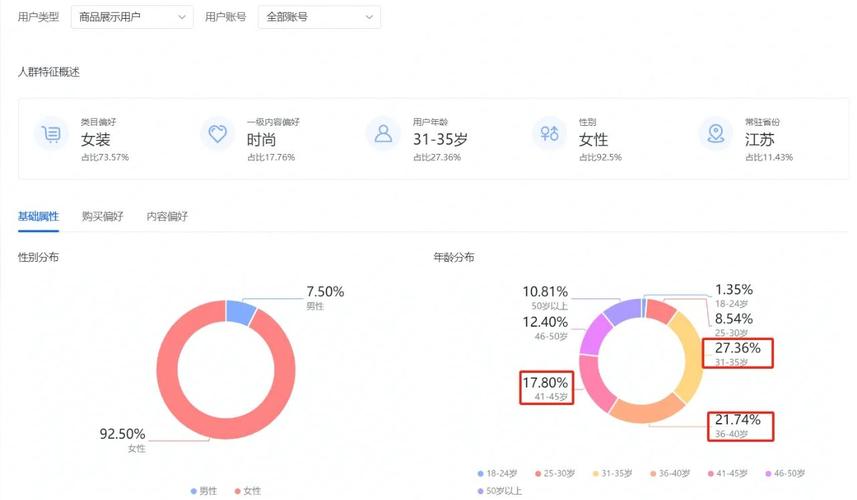Click the 21.74% 36-40岁 label box

(x=740, y=424)
